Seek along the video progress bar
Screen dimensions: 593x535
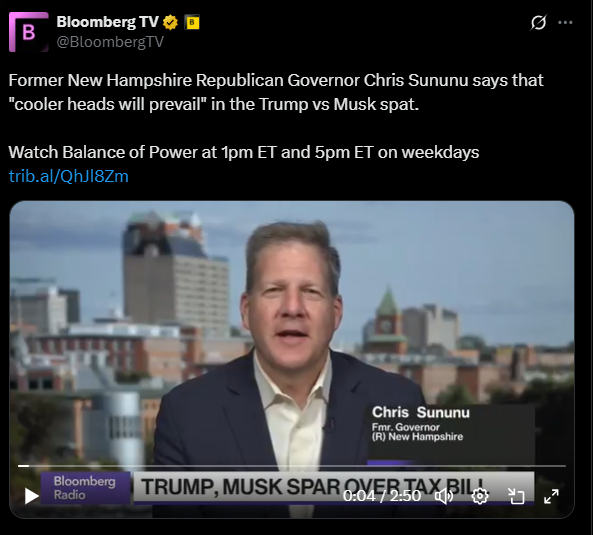[292, 466]
